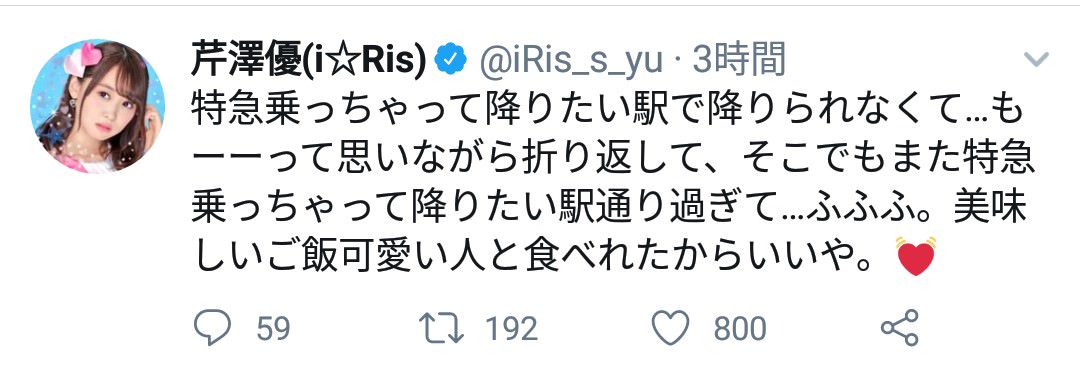The image size is (1080, 369).
Task: Open tweet permalink via the 3時間 timestamp
Action: tap(739, 62)
